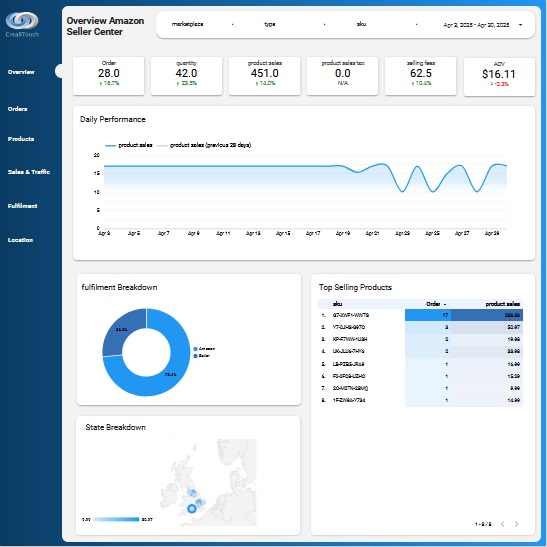
Task: Select the AOV $16.11 scorecard
Action: [x=499, y=77]
